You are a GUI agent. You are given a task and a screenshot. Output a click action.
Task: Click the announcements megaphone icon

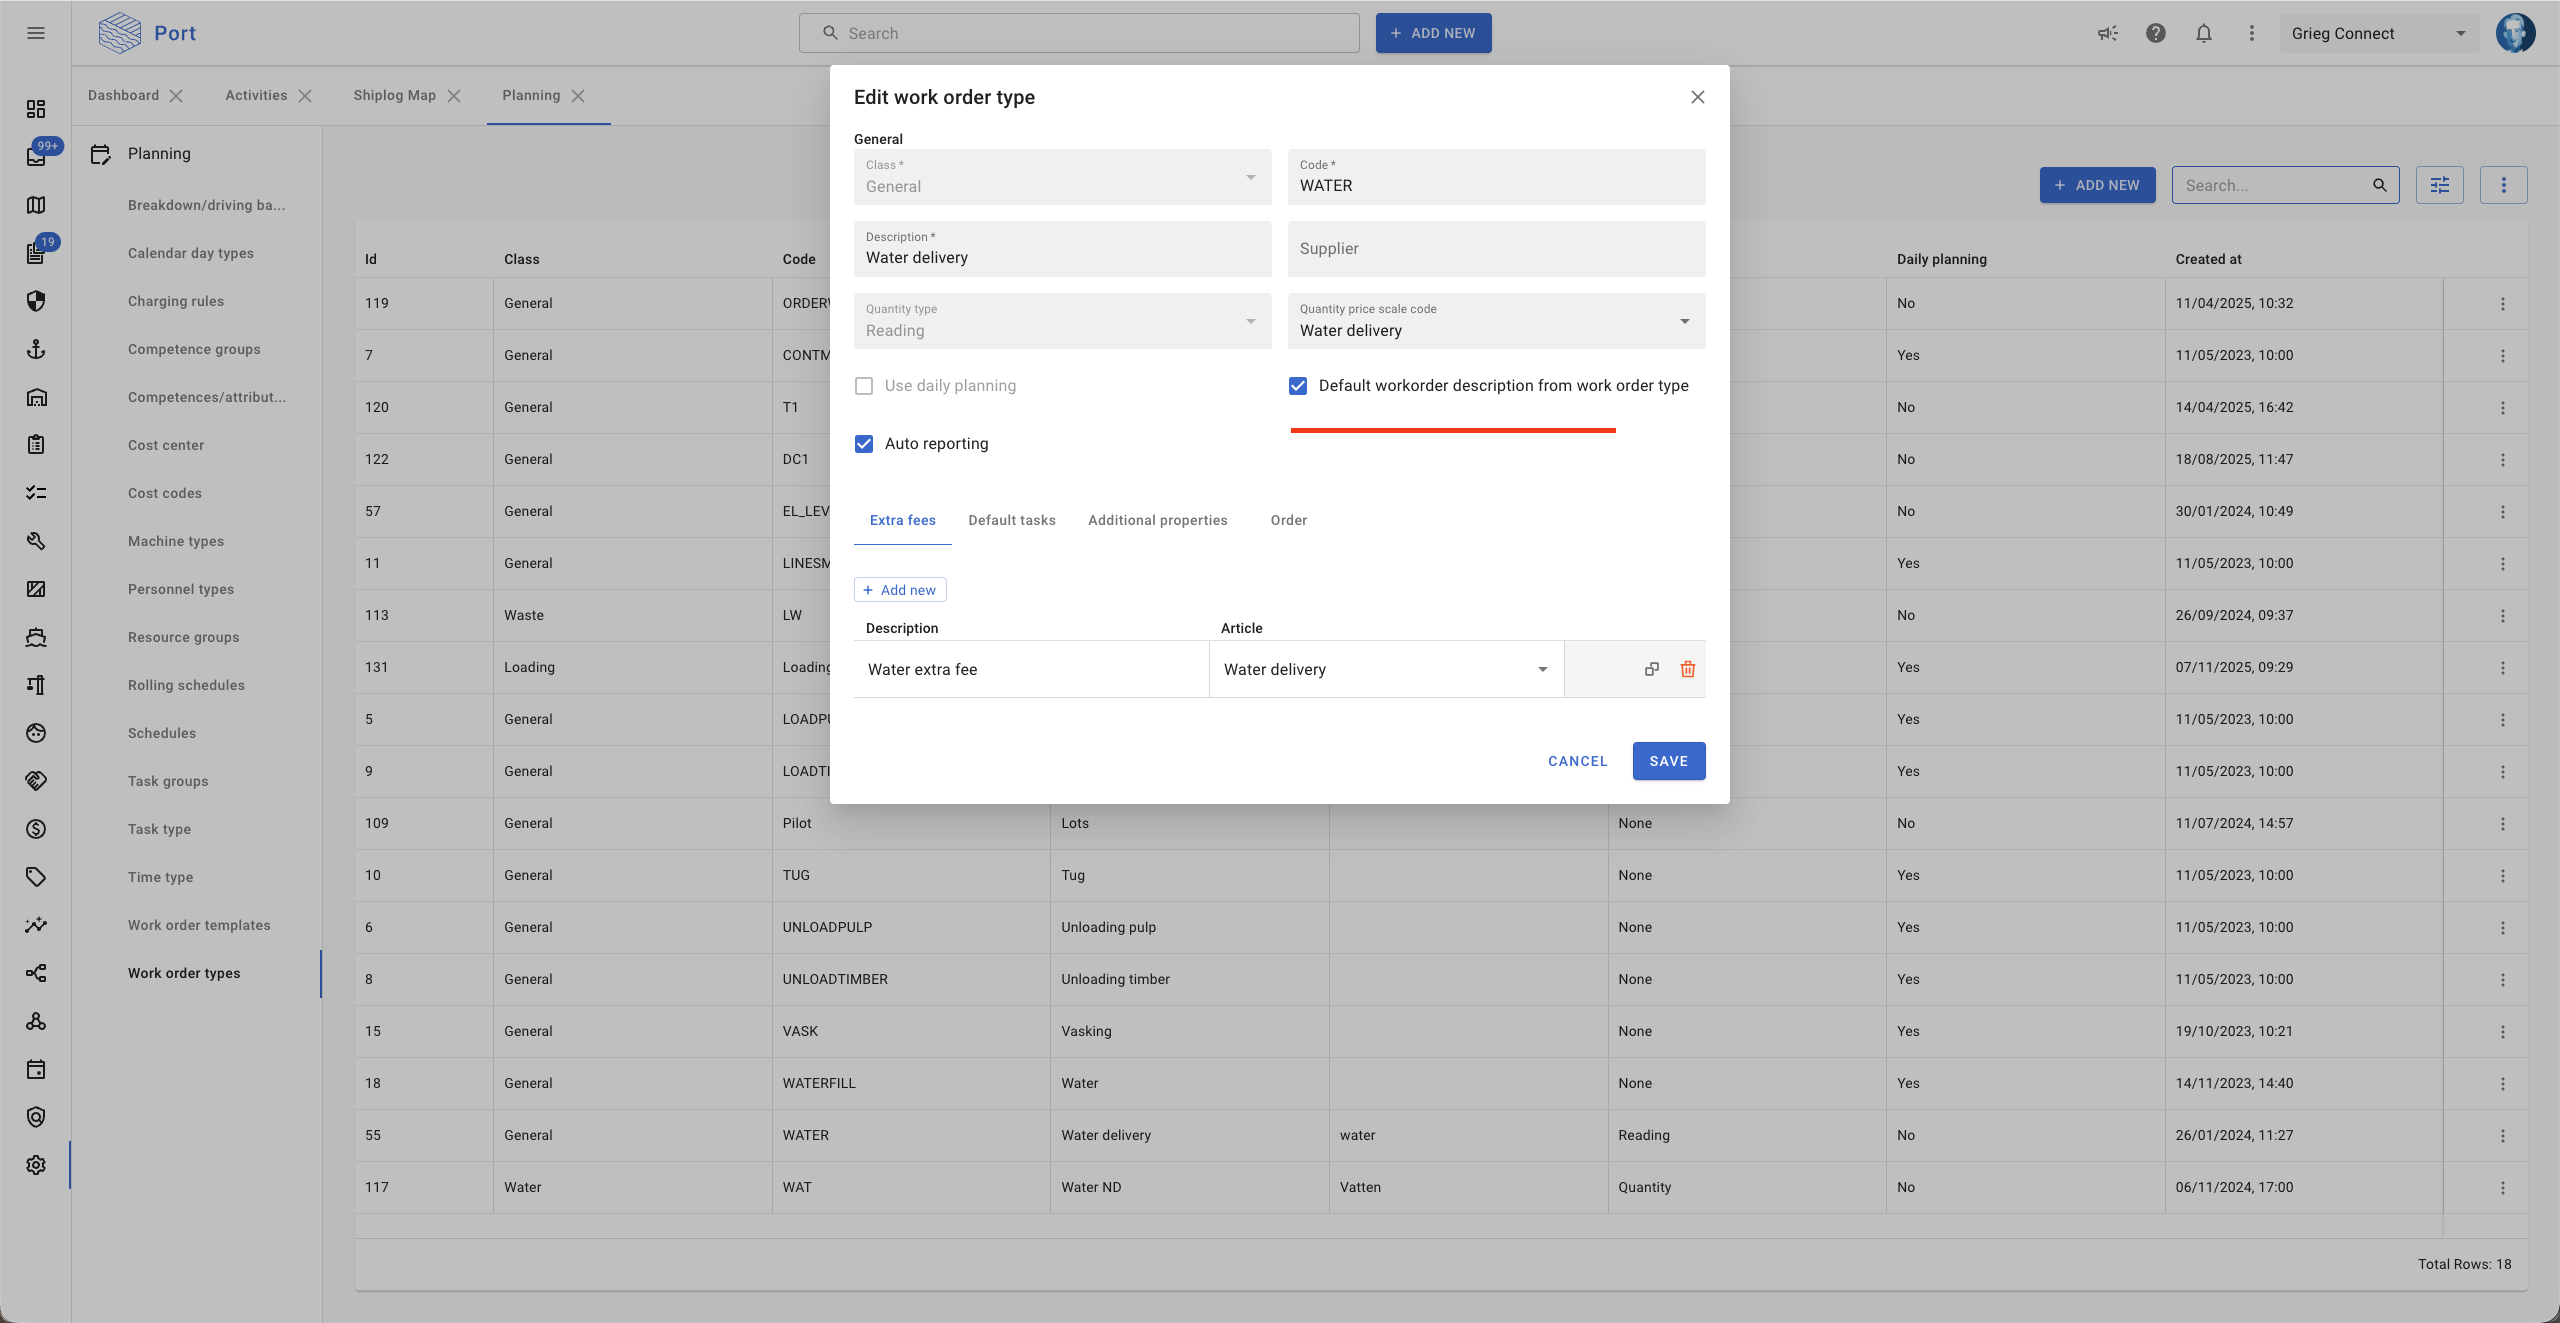pos(2107,33)
